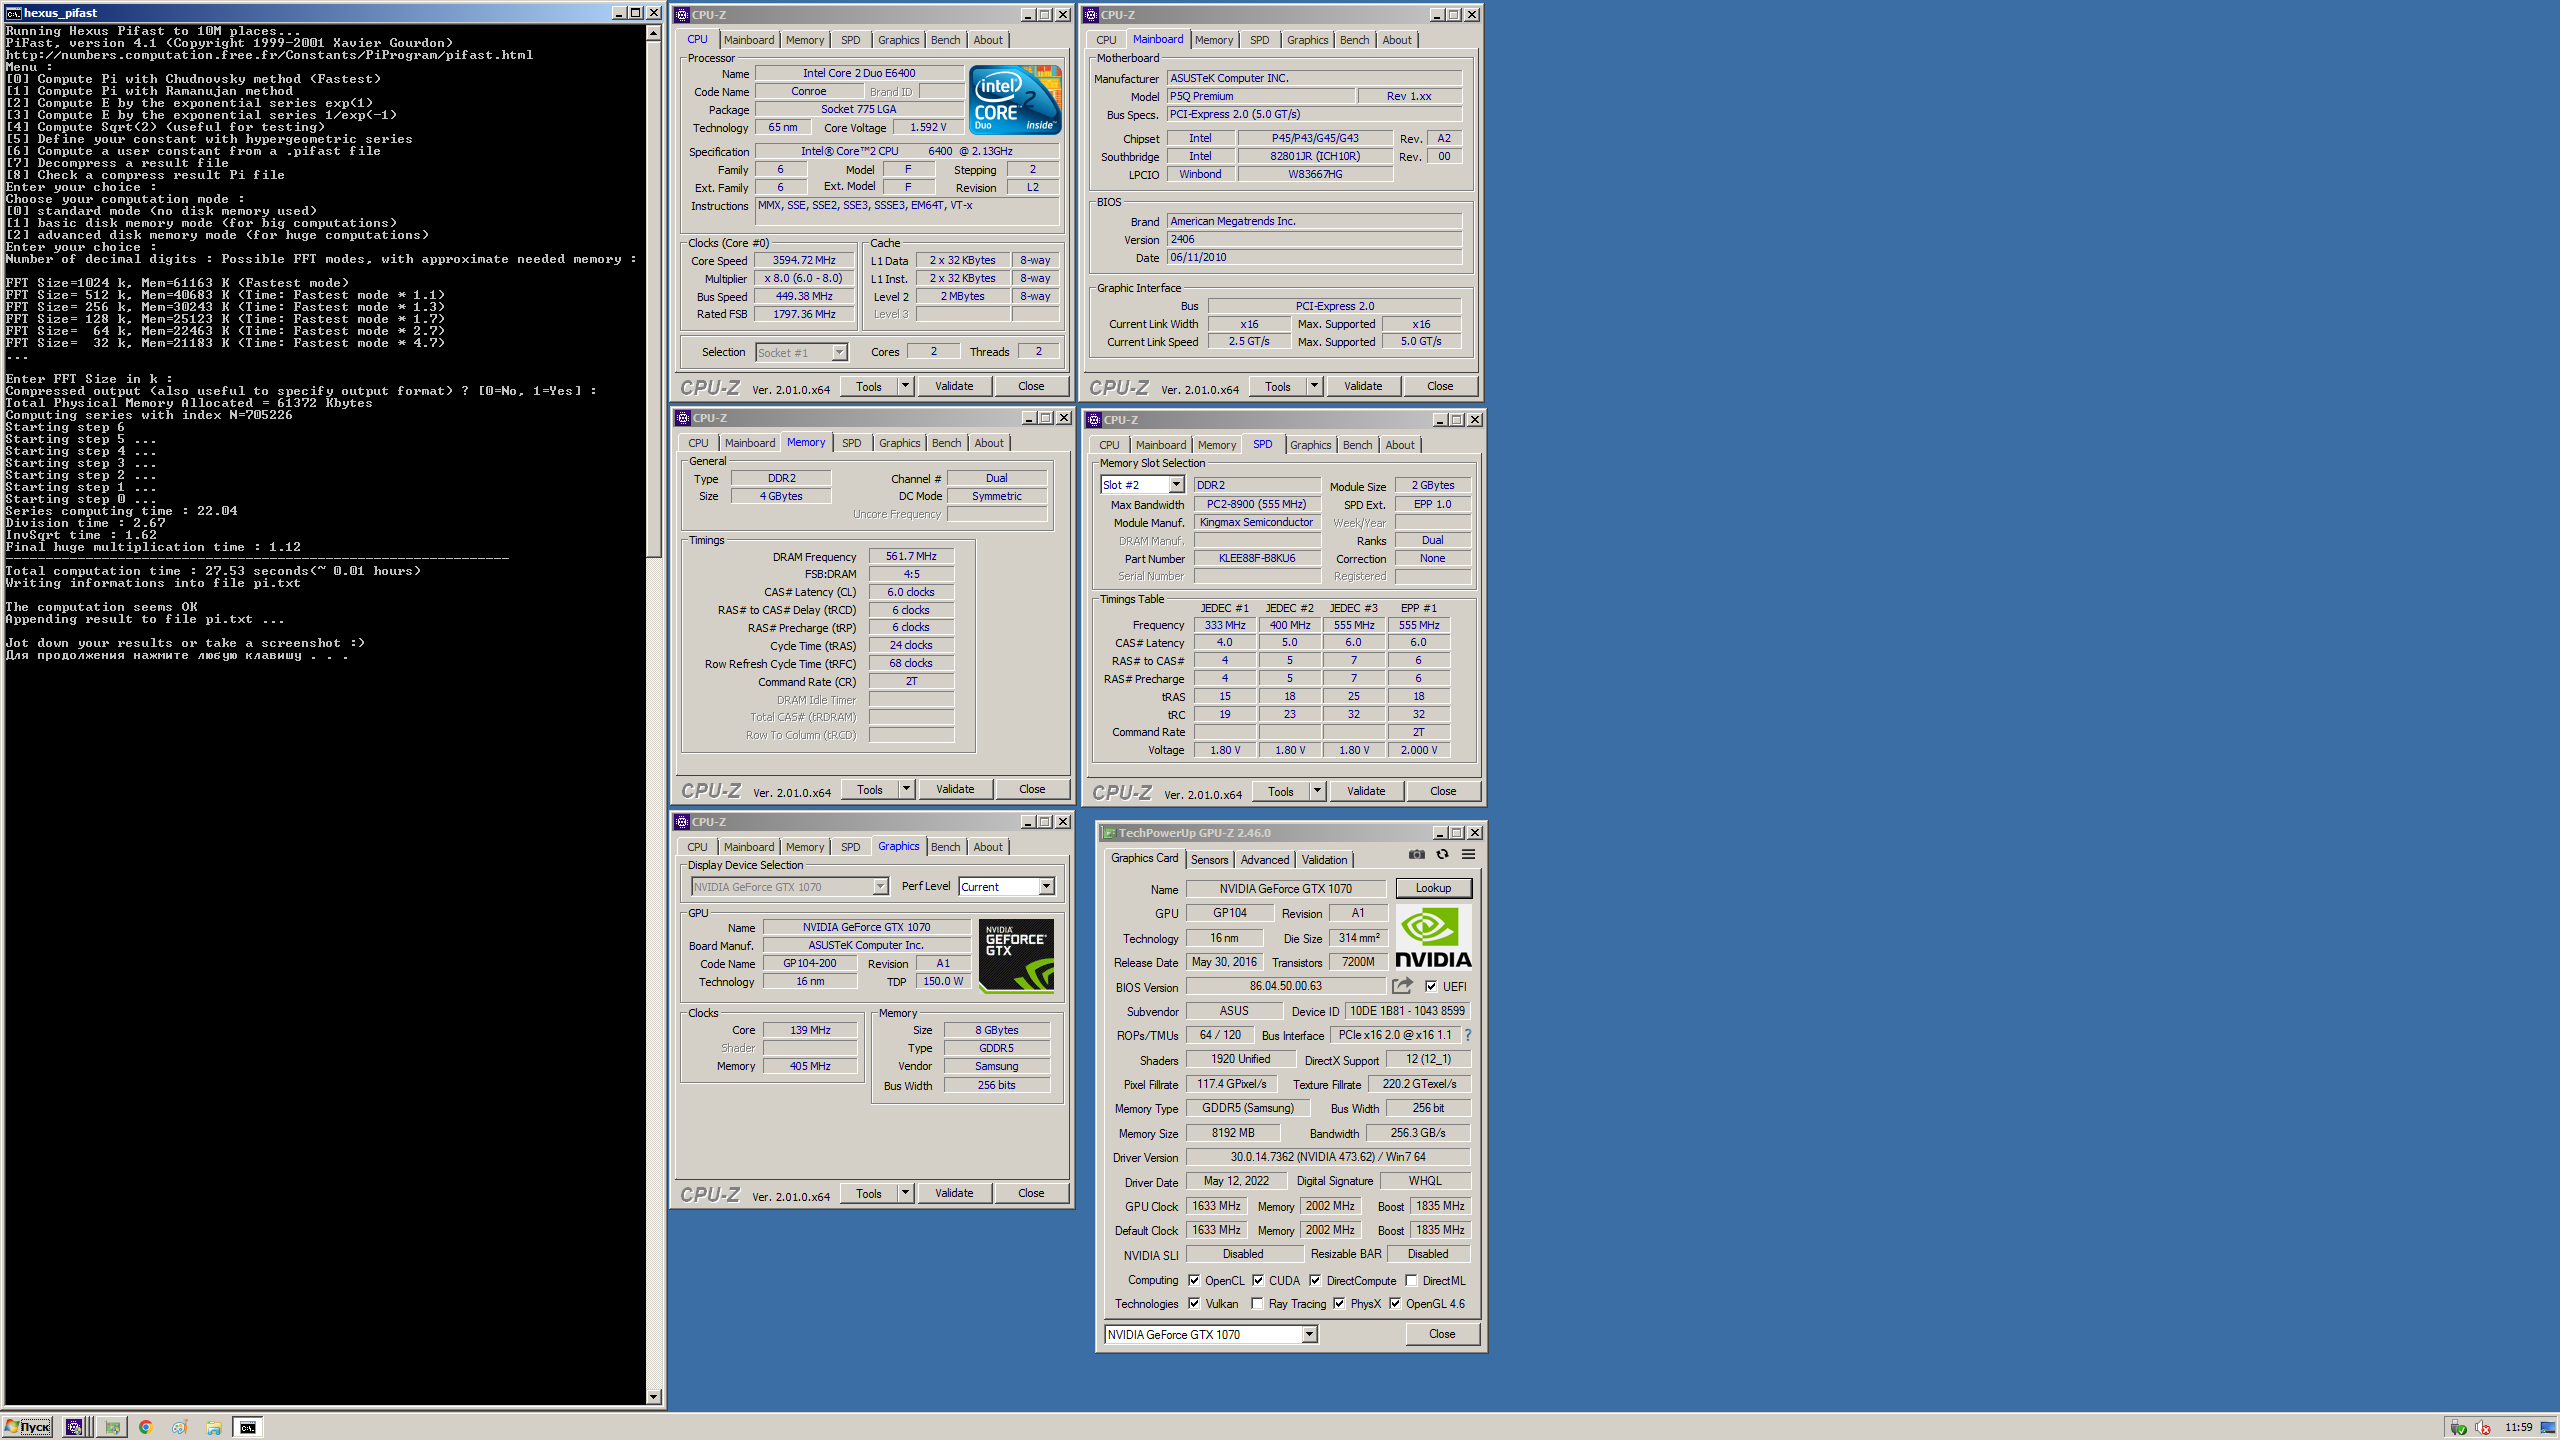Click the Bus Interface question mark icon
This screenshot has width=2560, height=1440.
1468,1035
